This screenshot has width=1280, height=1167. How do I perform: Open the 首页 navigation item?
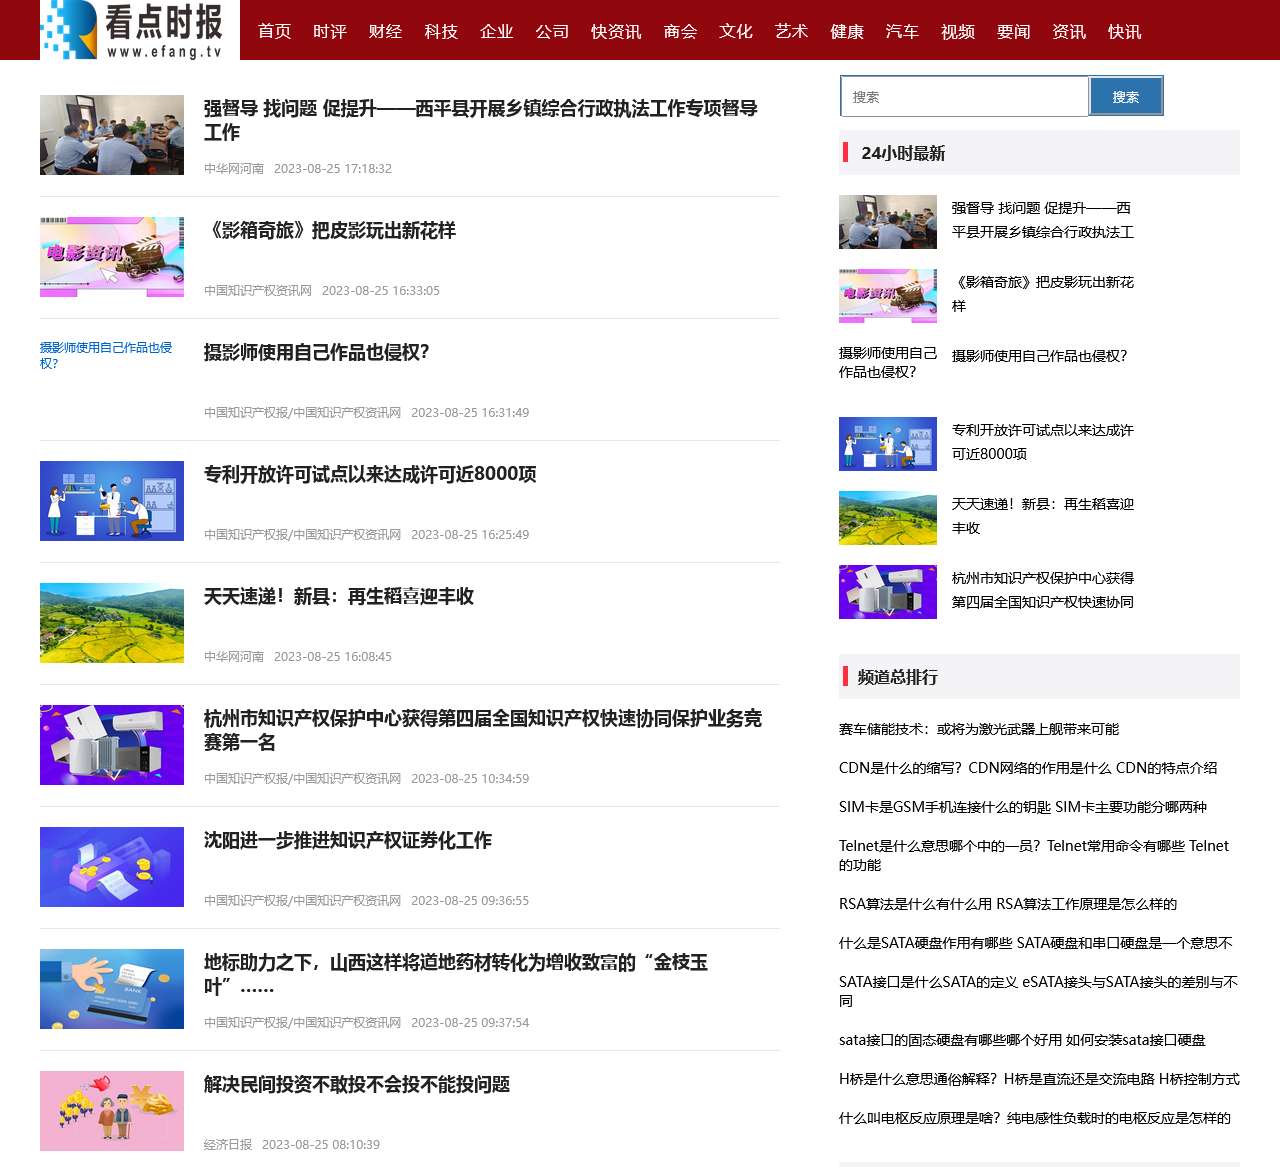pyautogui.click(x=274, y=32)
